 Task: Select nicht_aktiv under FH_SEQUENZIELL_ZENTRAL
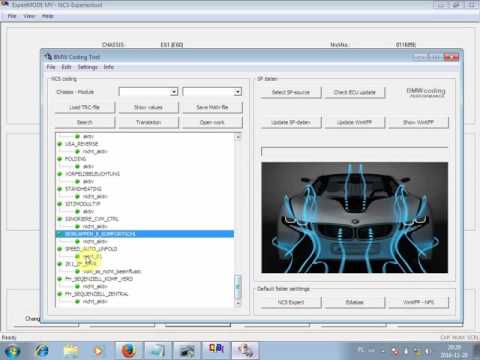pos(95,301)
